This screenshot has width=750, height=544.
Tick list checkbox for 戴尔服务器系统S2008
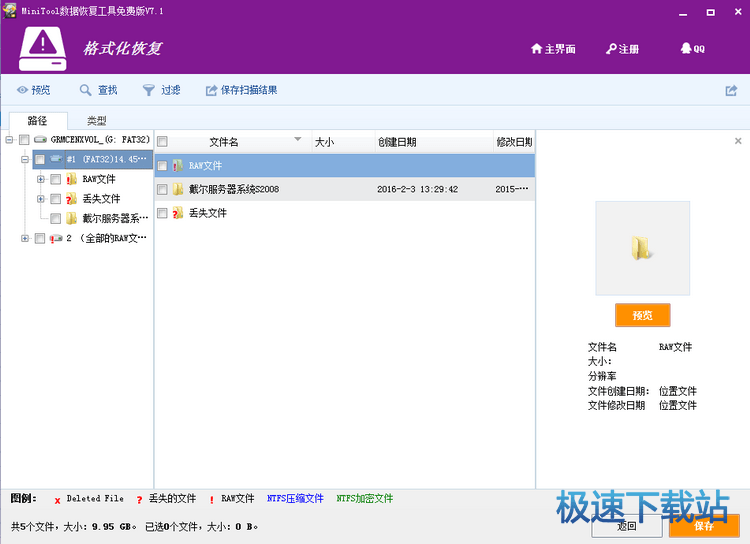click(162, 189)
